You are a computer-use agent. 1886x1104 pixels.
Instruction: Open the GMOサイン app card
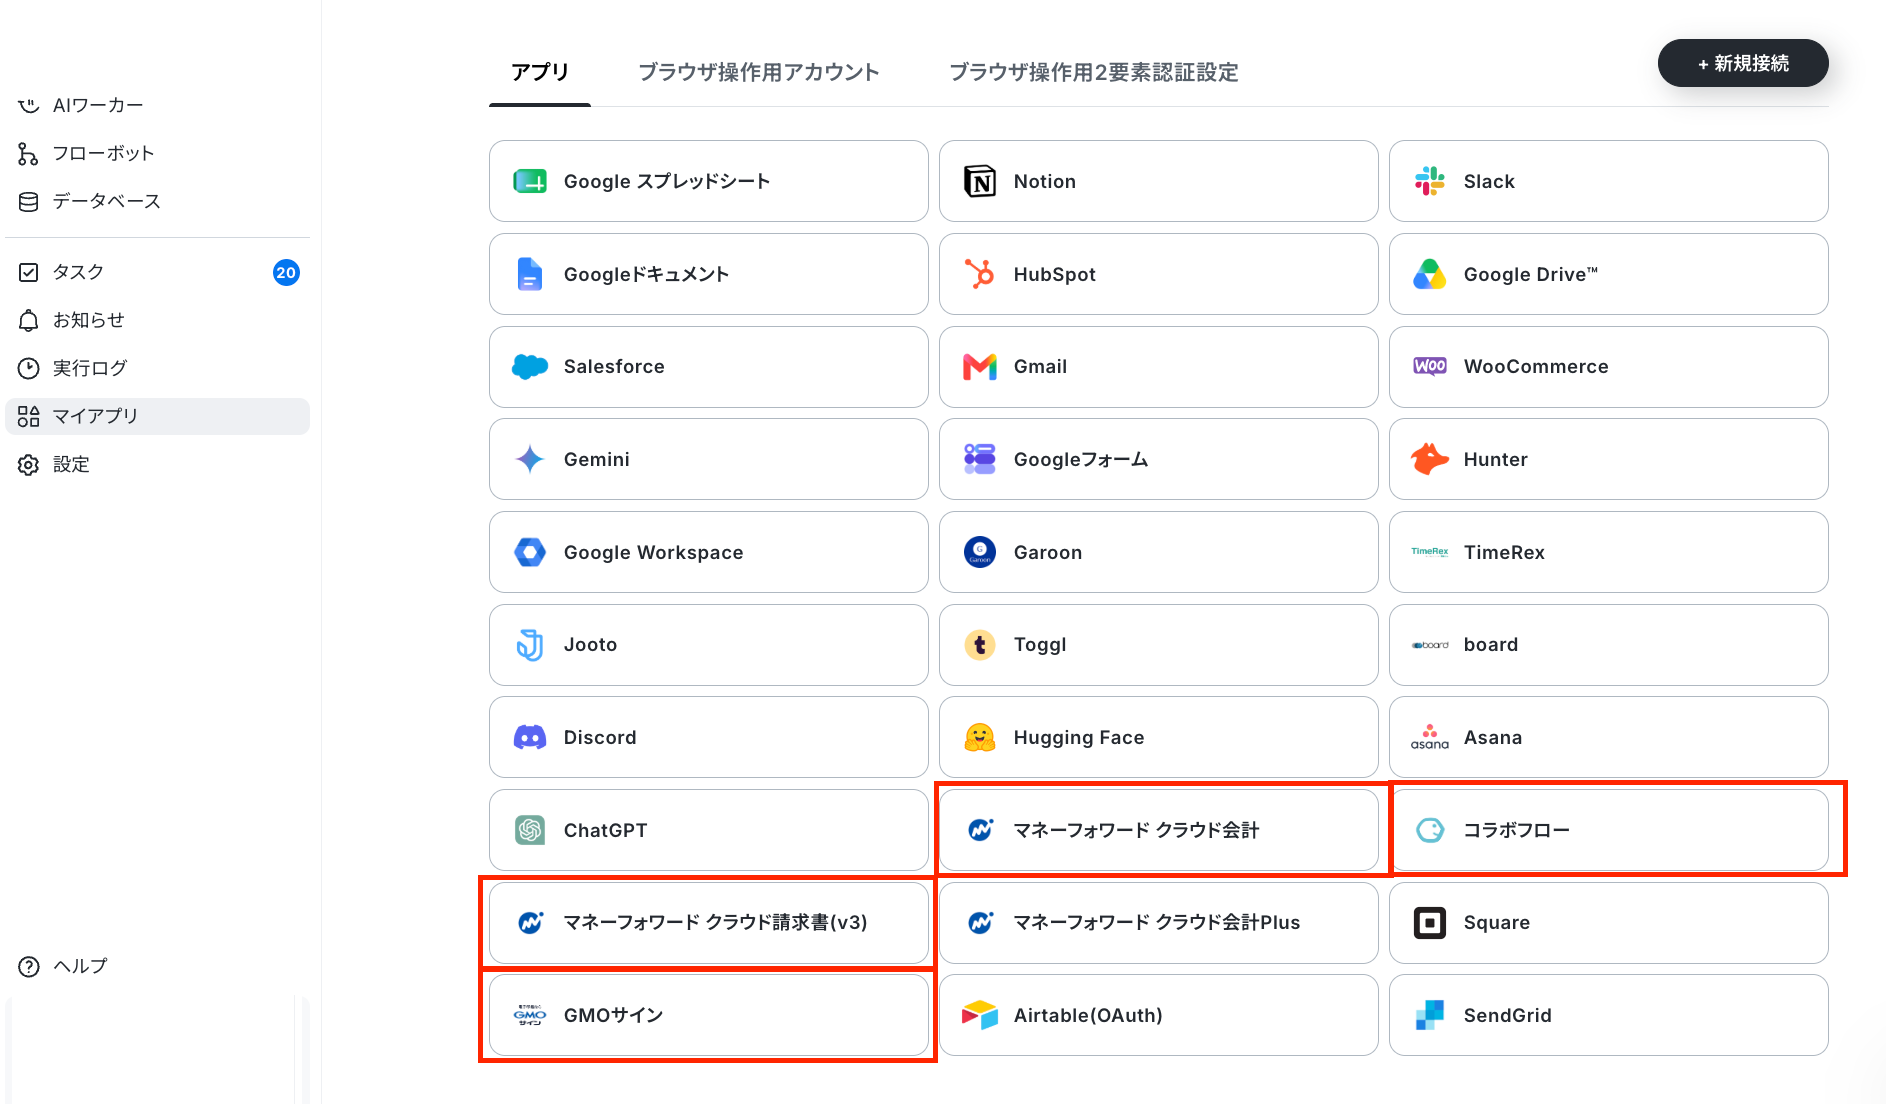click(x=708, y=1015)
